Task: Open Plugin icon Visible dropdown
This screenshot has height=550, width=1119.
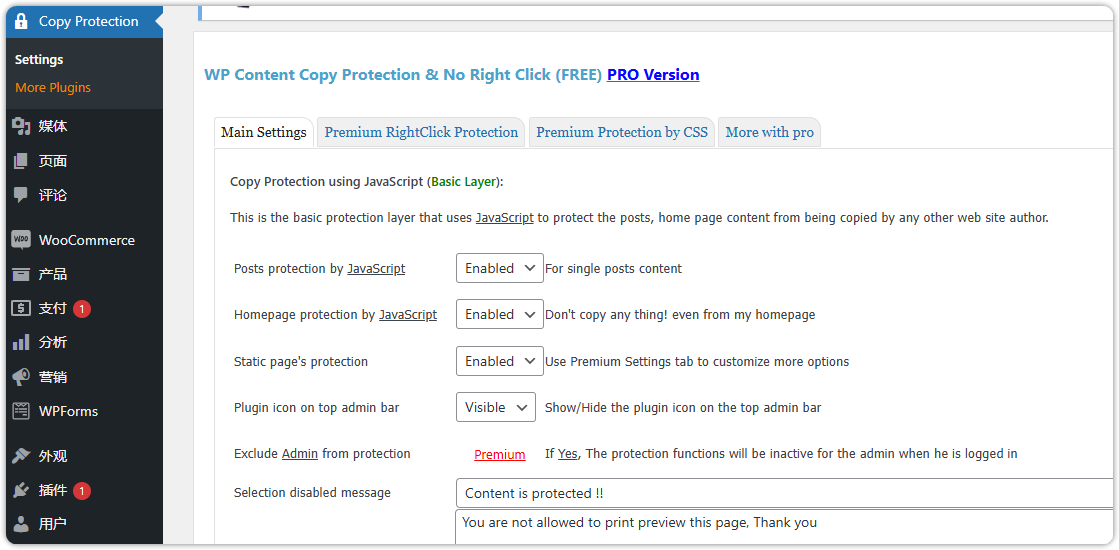Action: point(495,407)
